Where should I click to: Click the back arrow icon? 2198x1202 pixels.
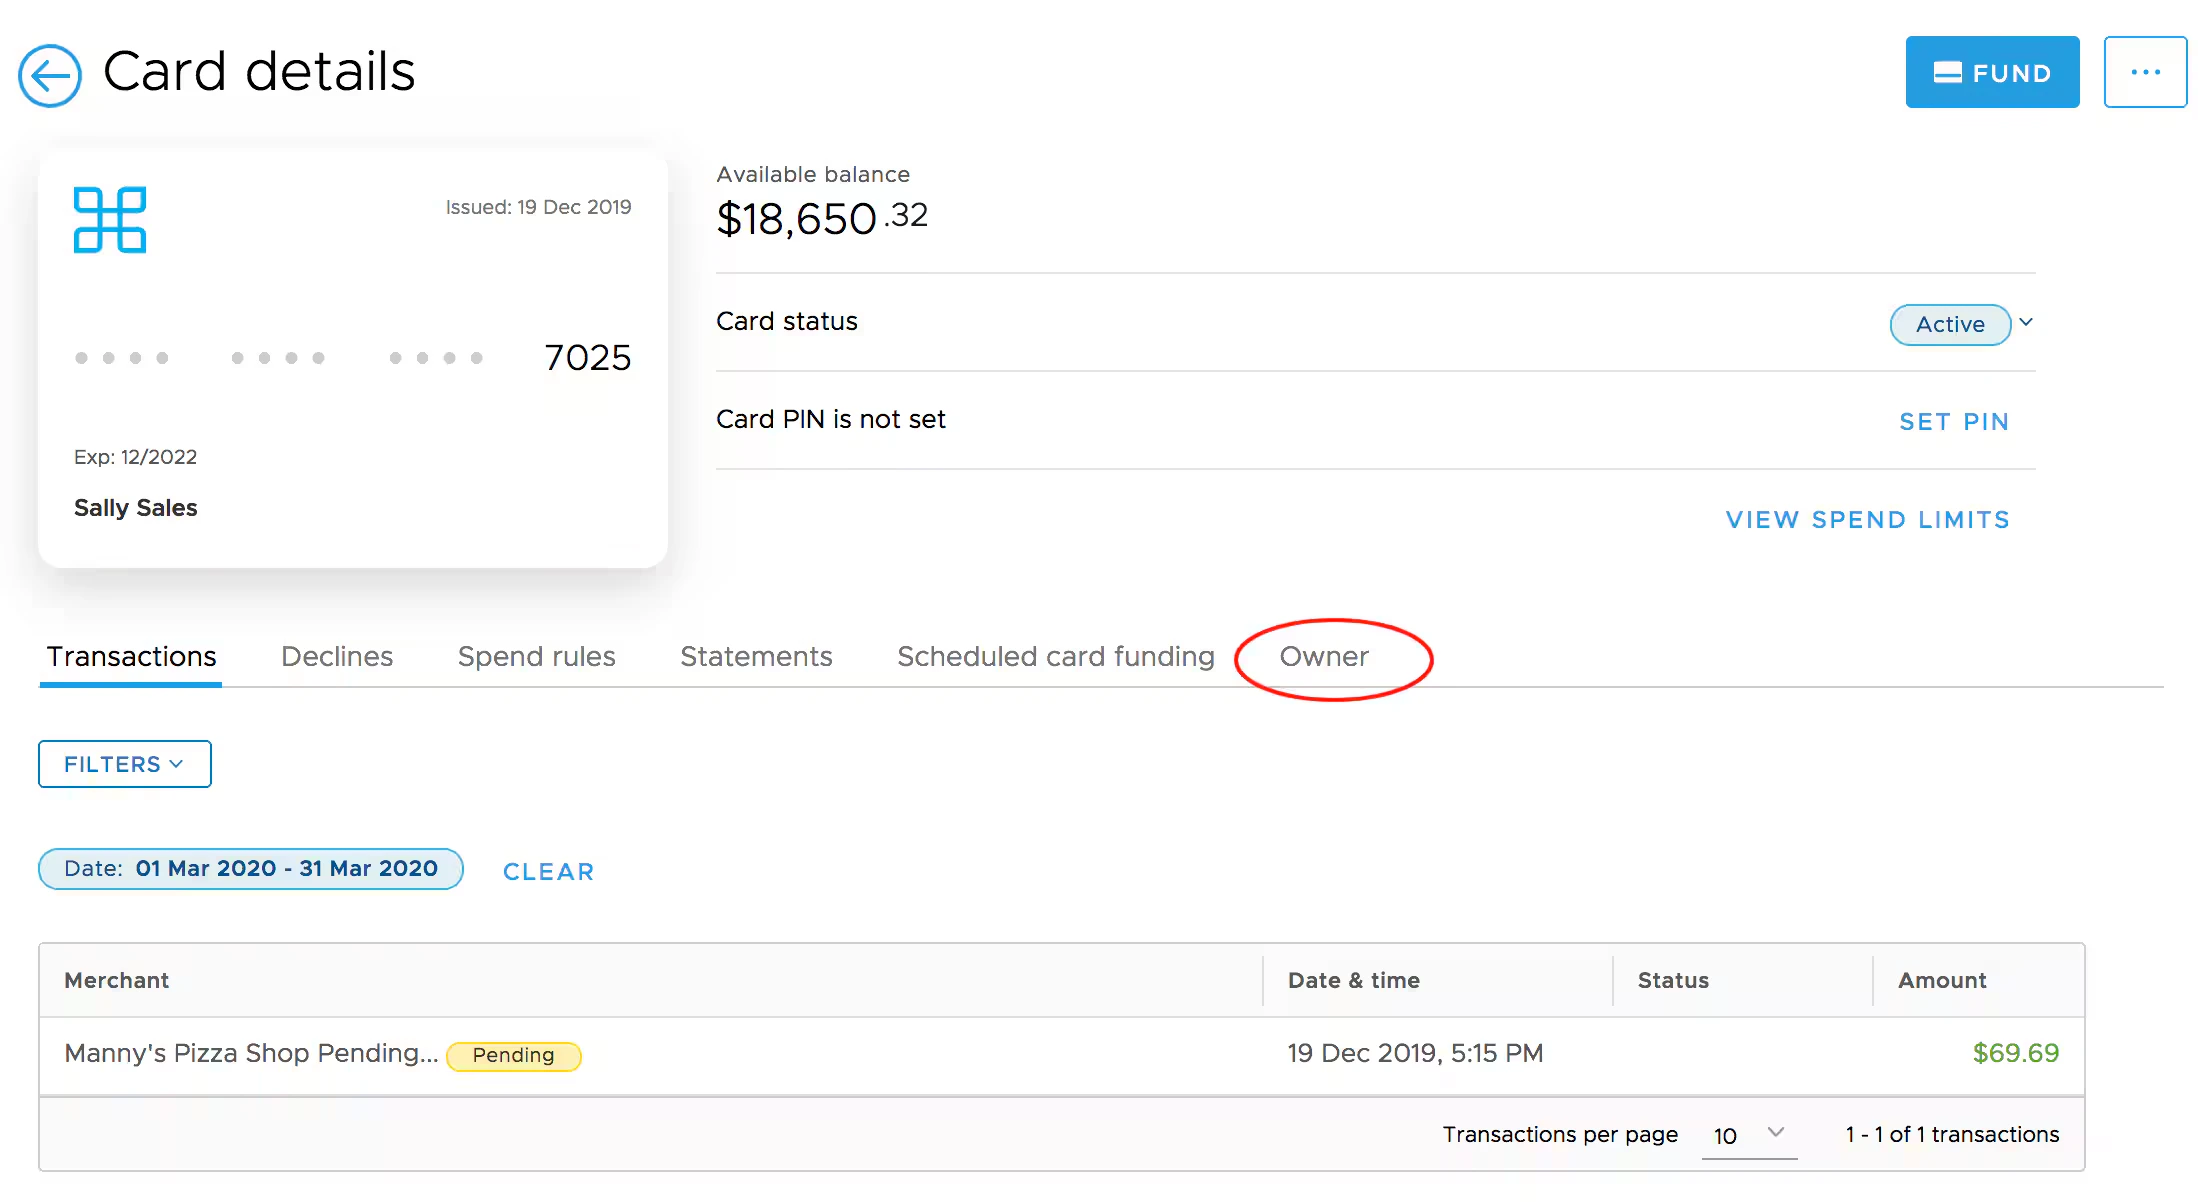[x=49, y=75]
